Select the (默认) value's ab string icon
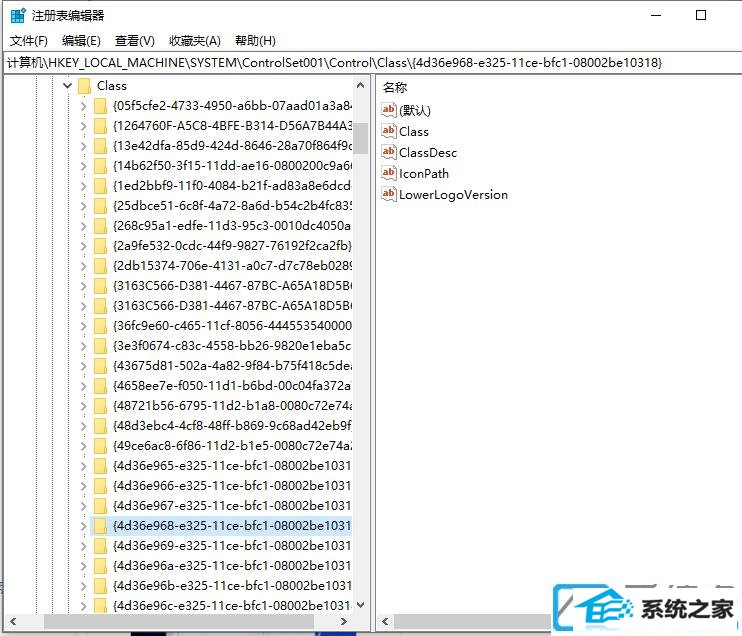 click(389, 110)
